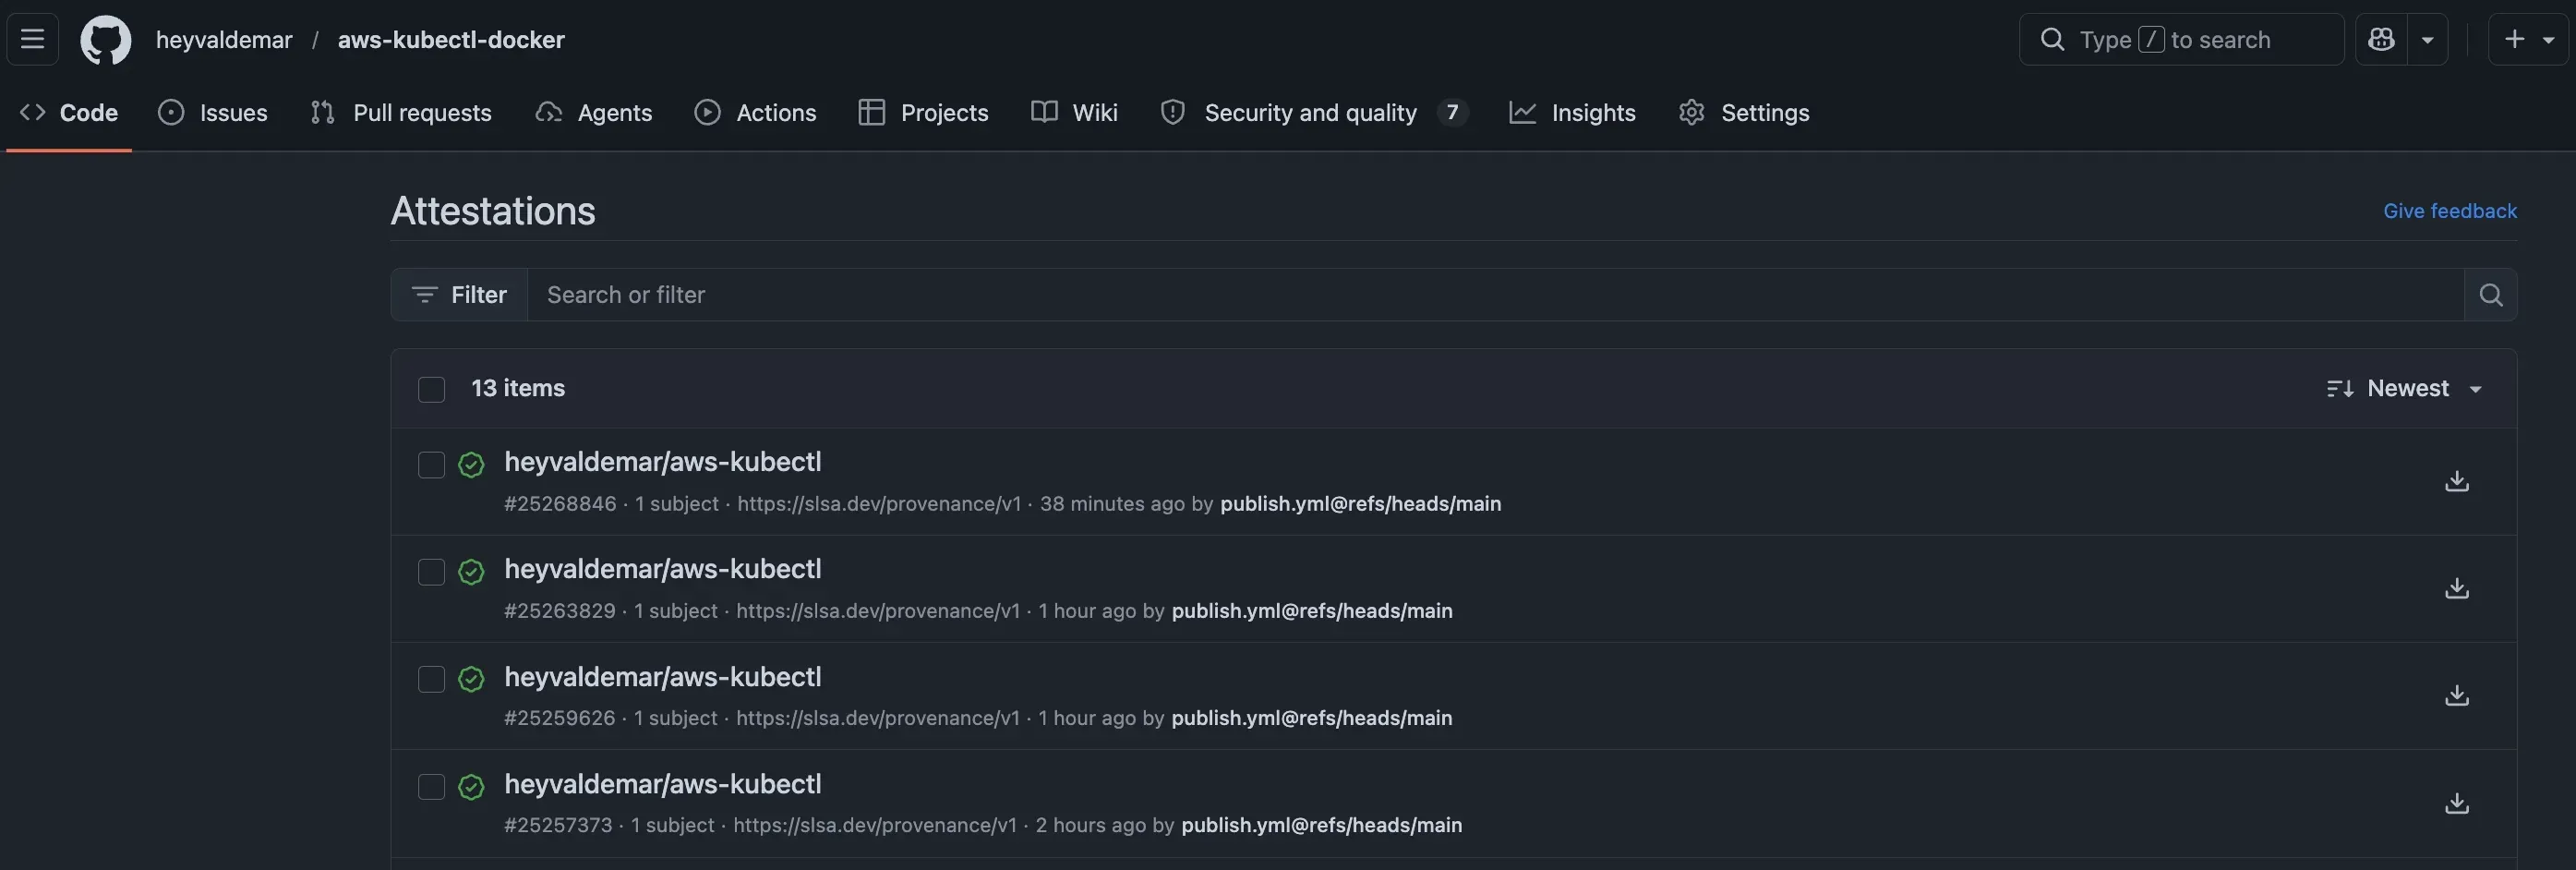
Task: Check the first attestation row checkbox
Action: tap(430, 466)
